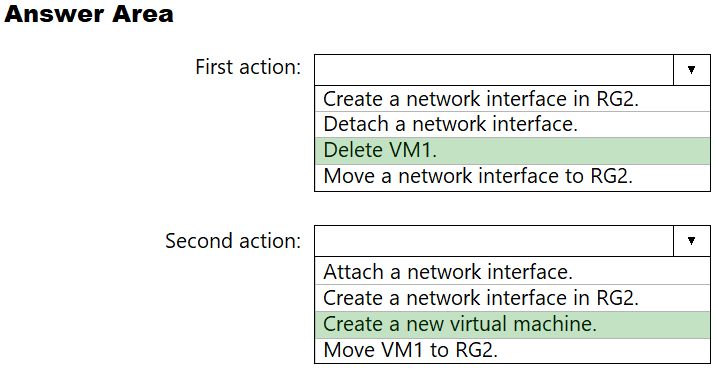Click the 'Answer Area' heading
This screenshot has height=371, width=718.
coord(89,14)
